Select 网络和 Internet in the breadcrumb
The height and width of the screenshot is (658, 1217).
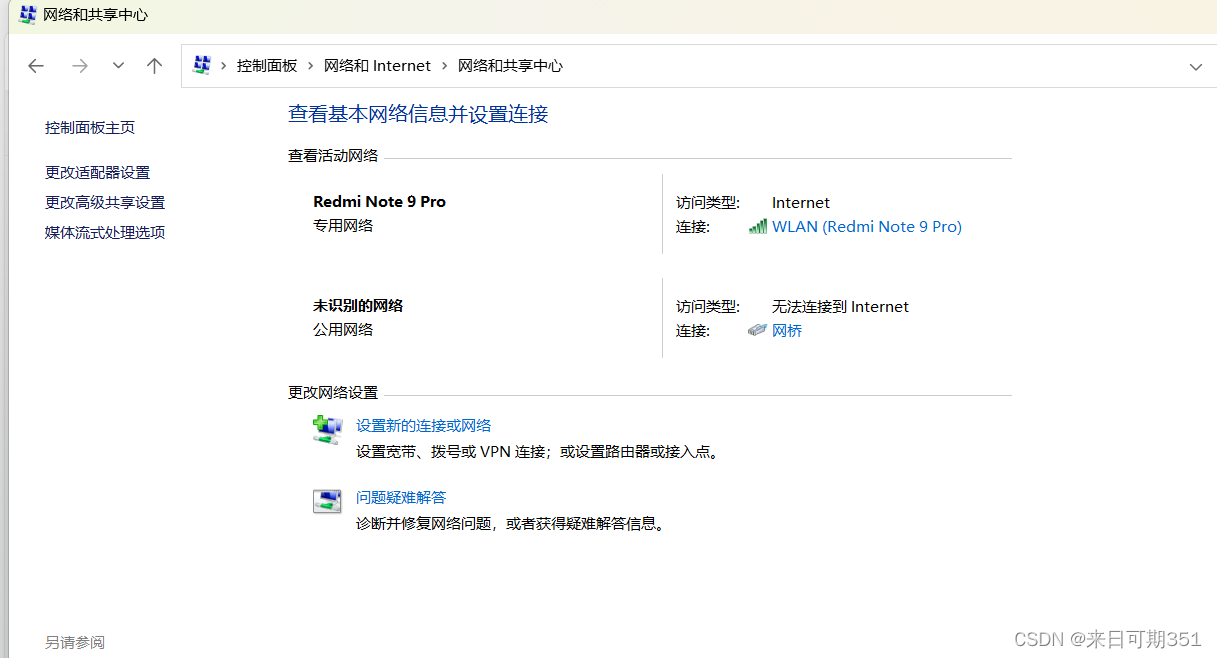pos(377,65)
